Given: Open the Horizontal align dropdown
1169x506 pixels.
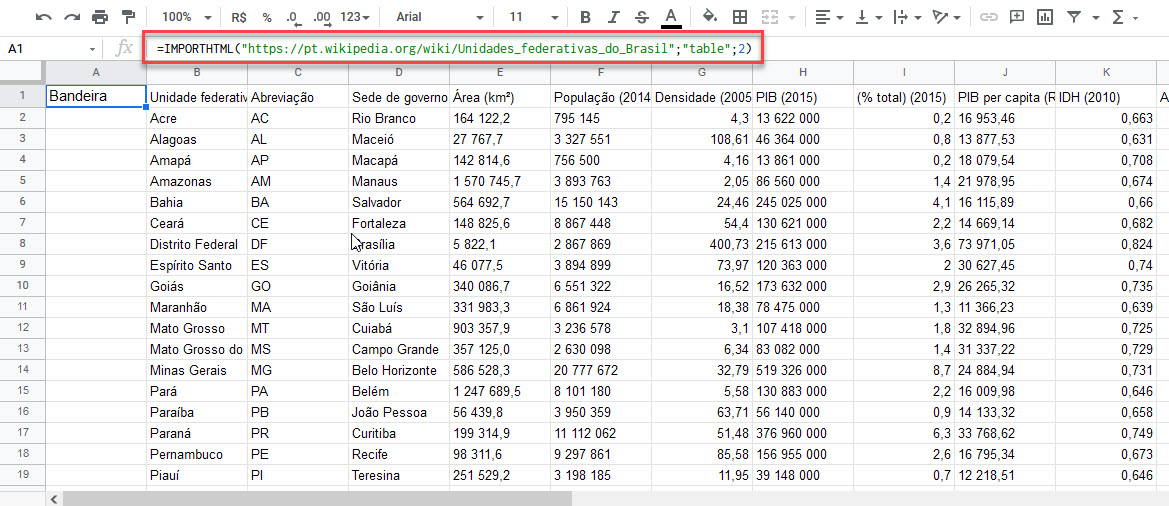Looking at the screenshot, I should point(829,16).
